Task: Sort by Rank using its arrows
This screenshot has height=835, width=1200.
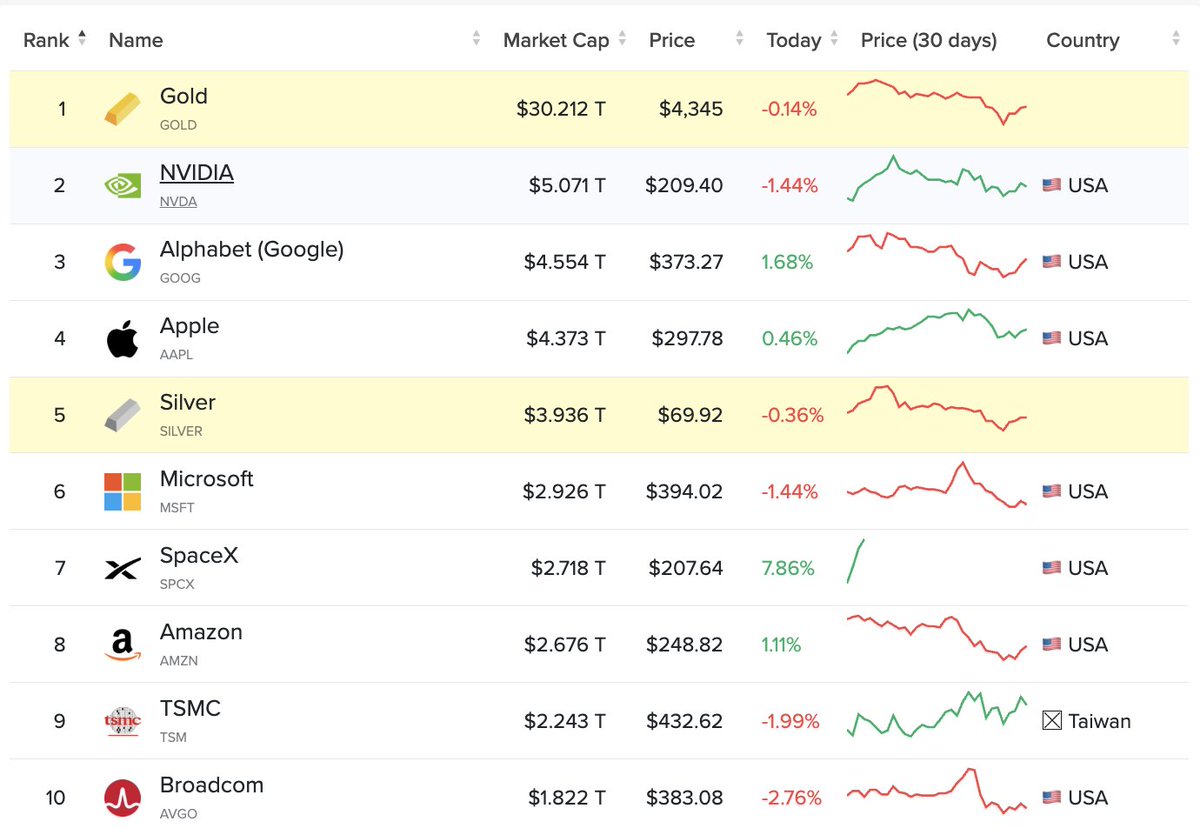Action: click(82, 39)
